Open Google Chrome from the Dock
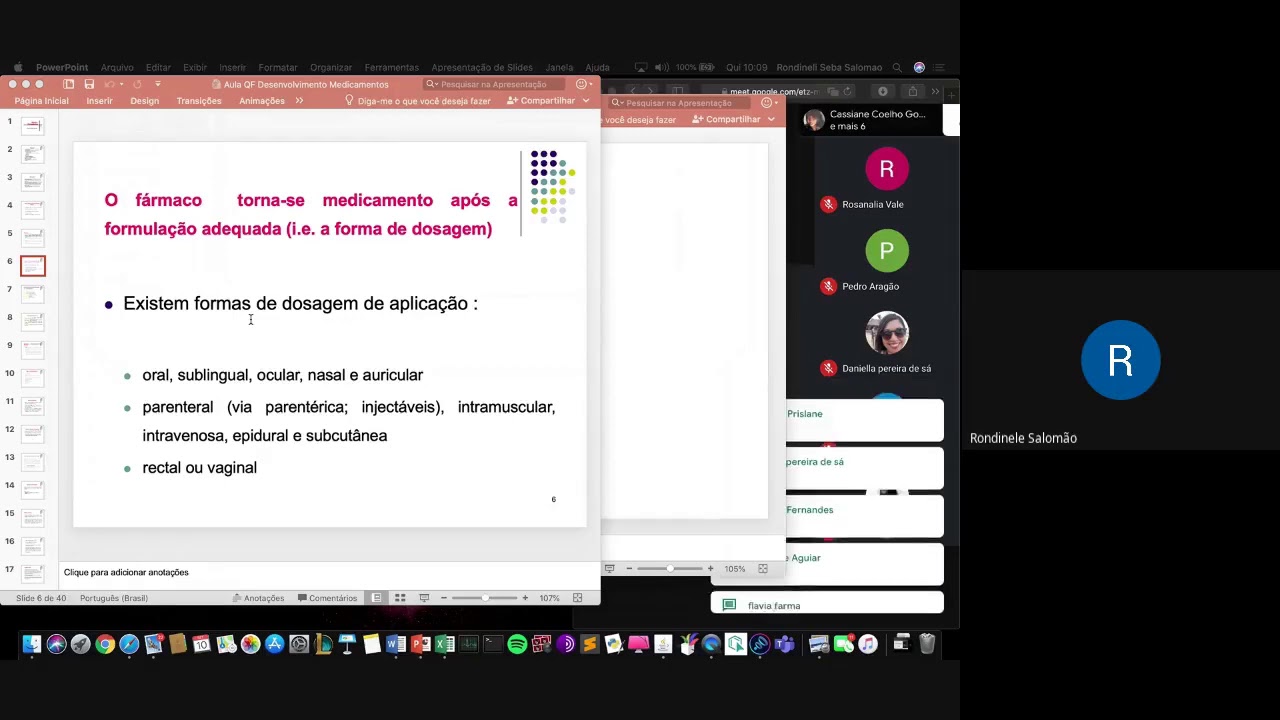1280x720 pixels. tap(105, 644)
